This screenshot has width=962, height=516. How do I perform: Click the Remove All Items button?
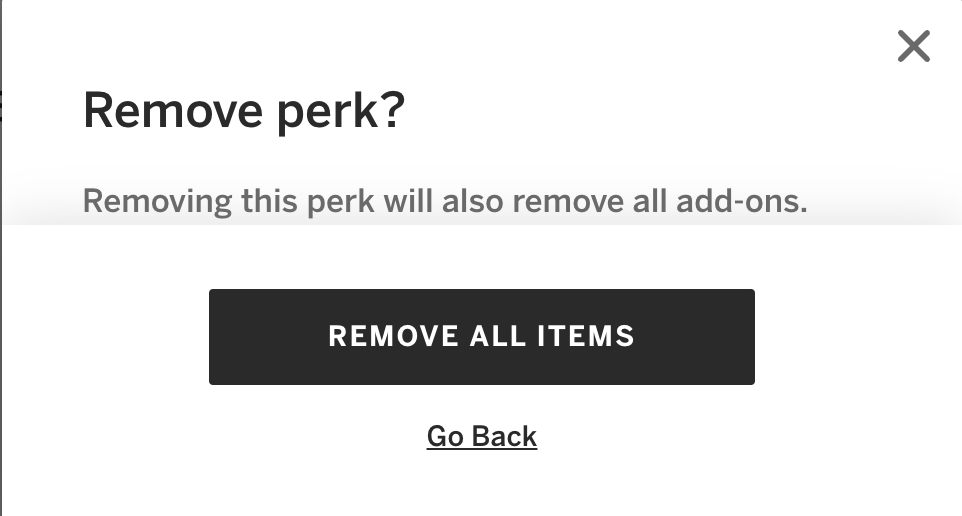tap(482, 337)
